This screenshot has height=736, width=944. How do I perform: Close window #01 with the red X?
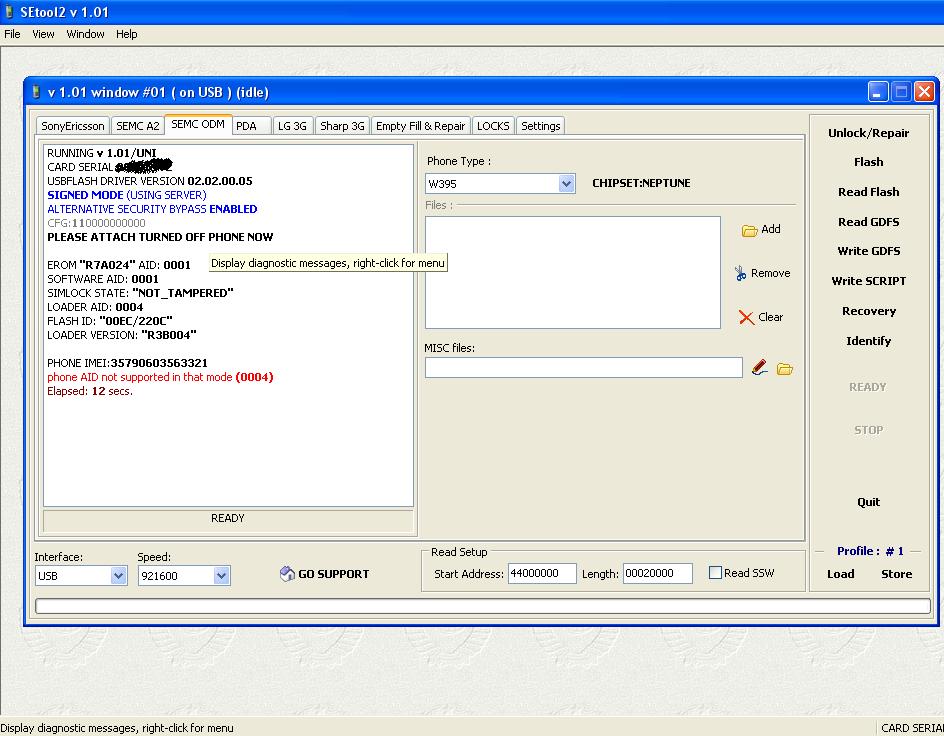pos(924,92)
